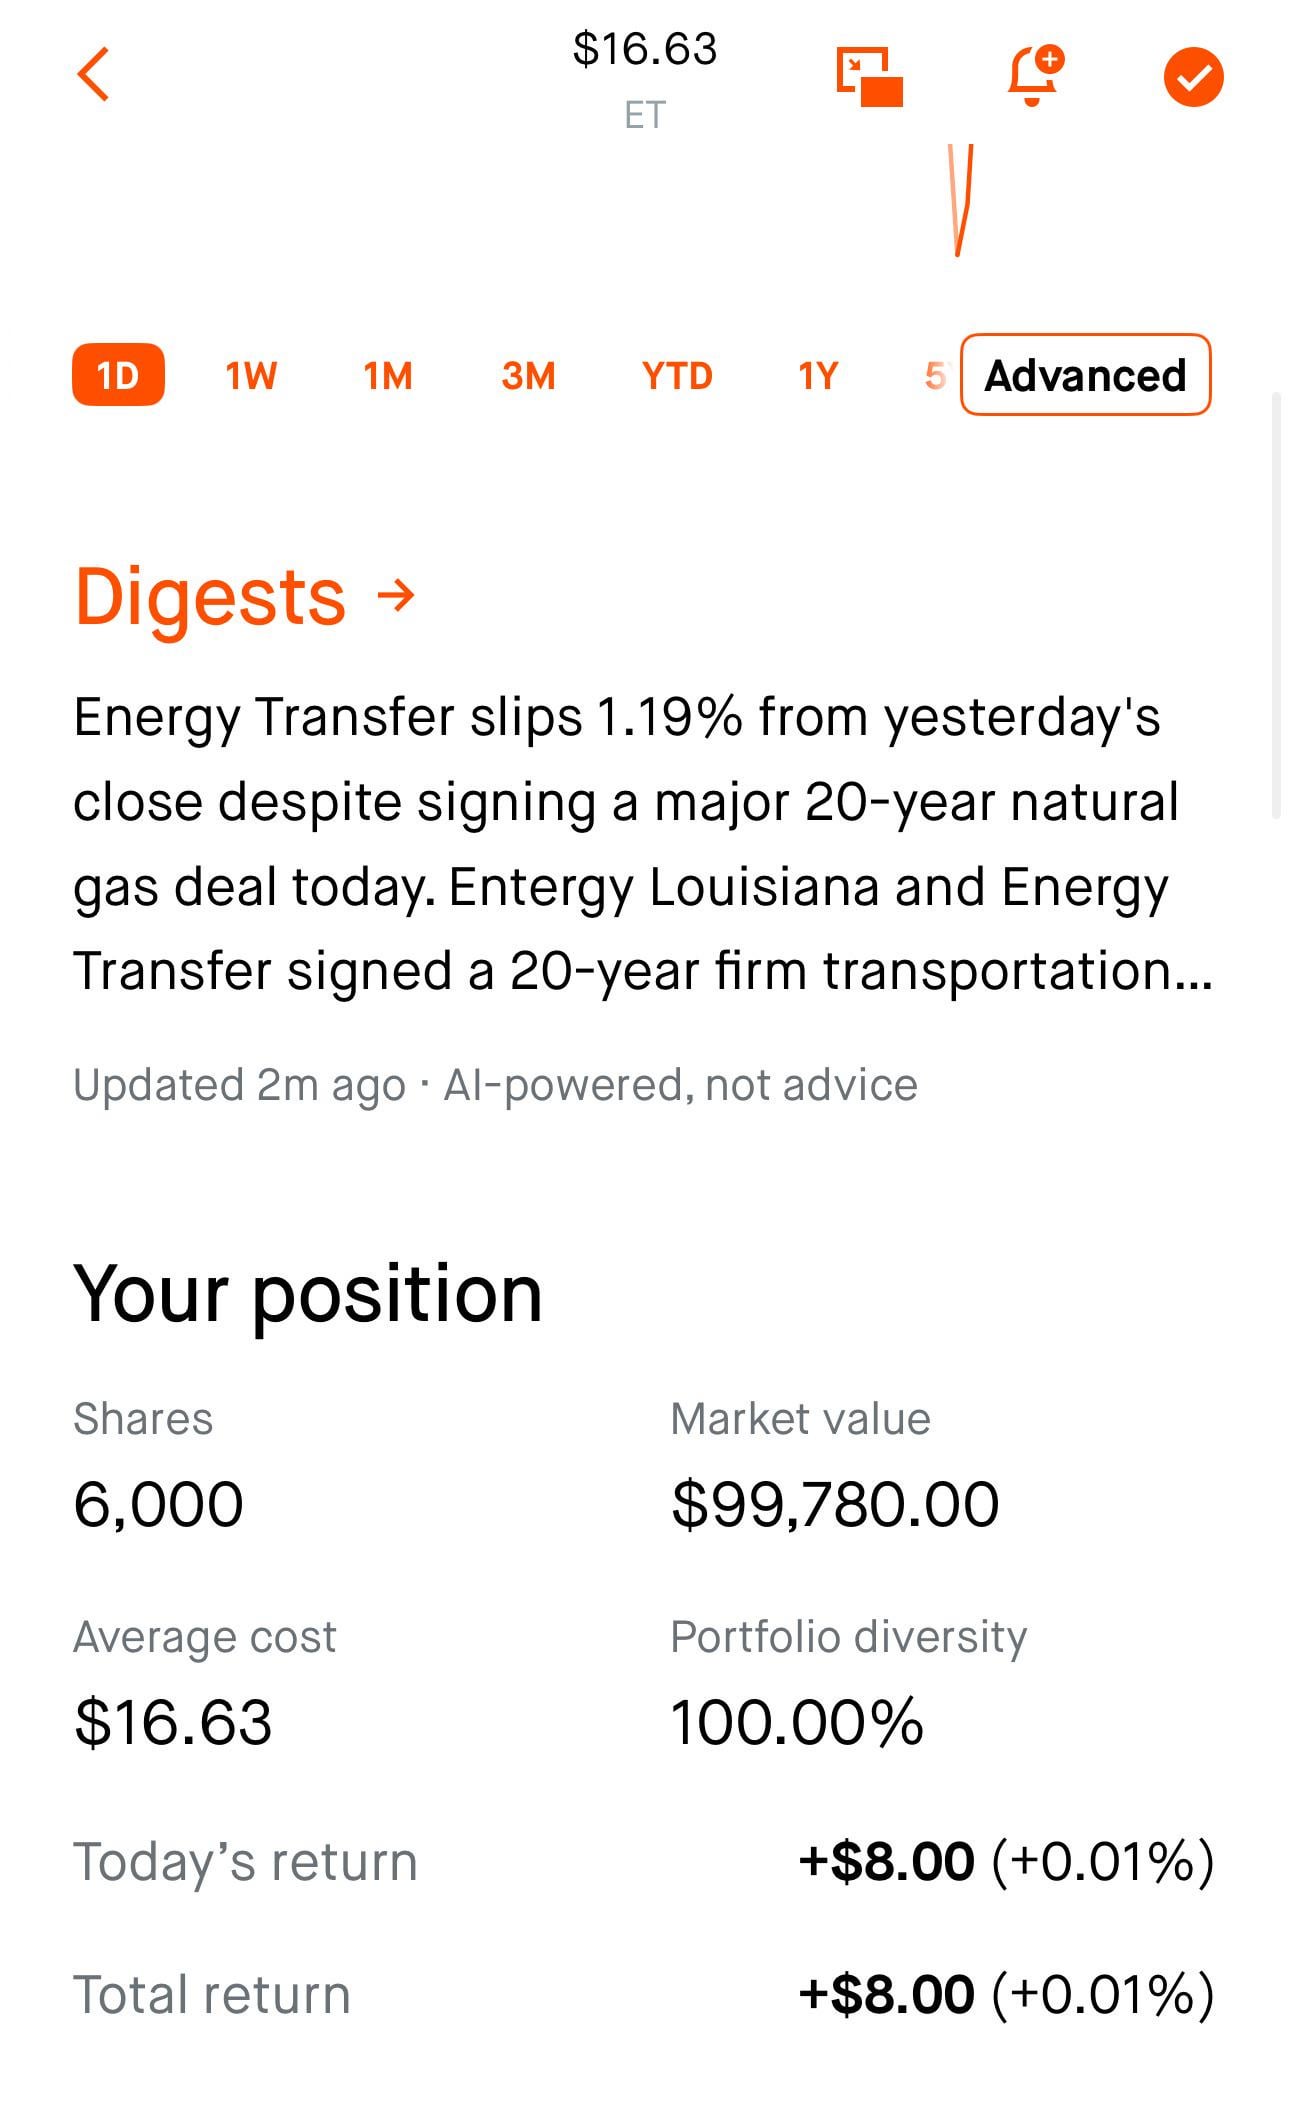Image resolution: width=1290 pixels, height=2115 pixels.
Task: Open Digests via the arrow icon
Action: point(396,596)
